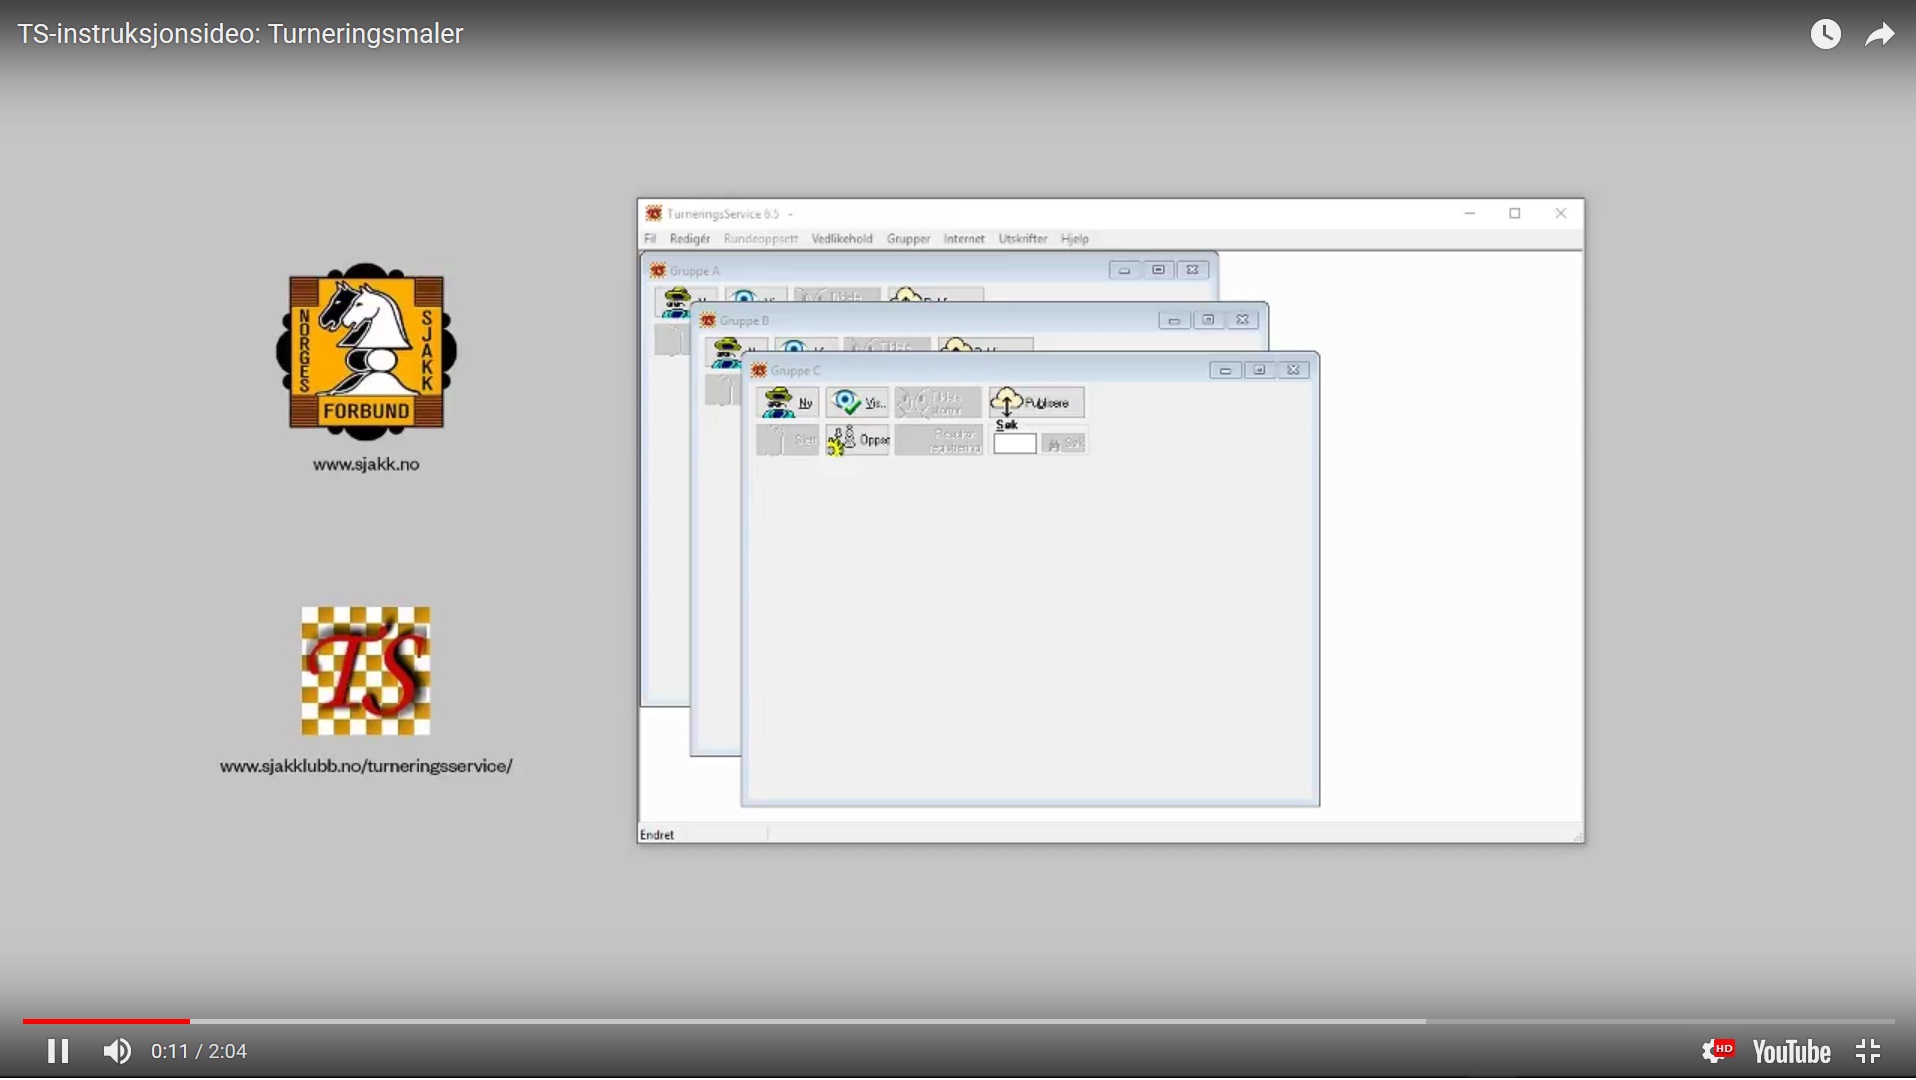This screenshot has width=1916, height=1080.
Task: Close the Gruppe C window
Action: click(x=1294, y=370)
